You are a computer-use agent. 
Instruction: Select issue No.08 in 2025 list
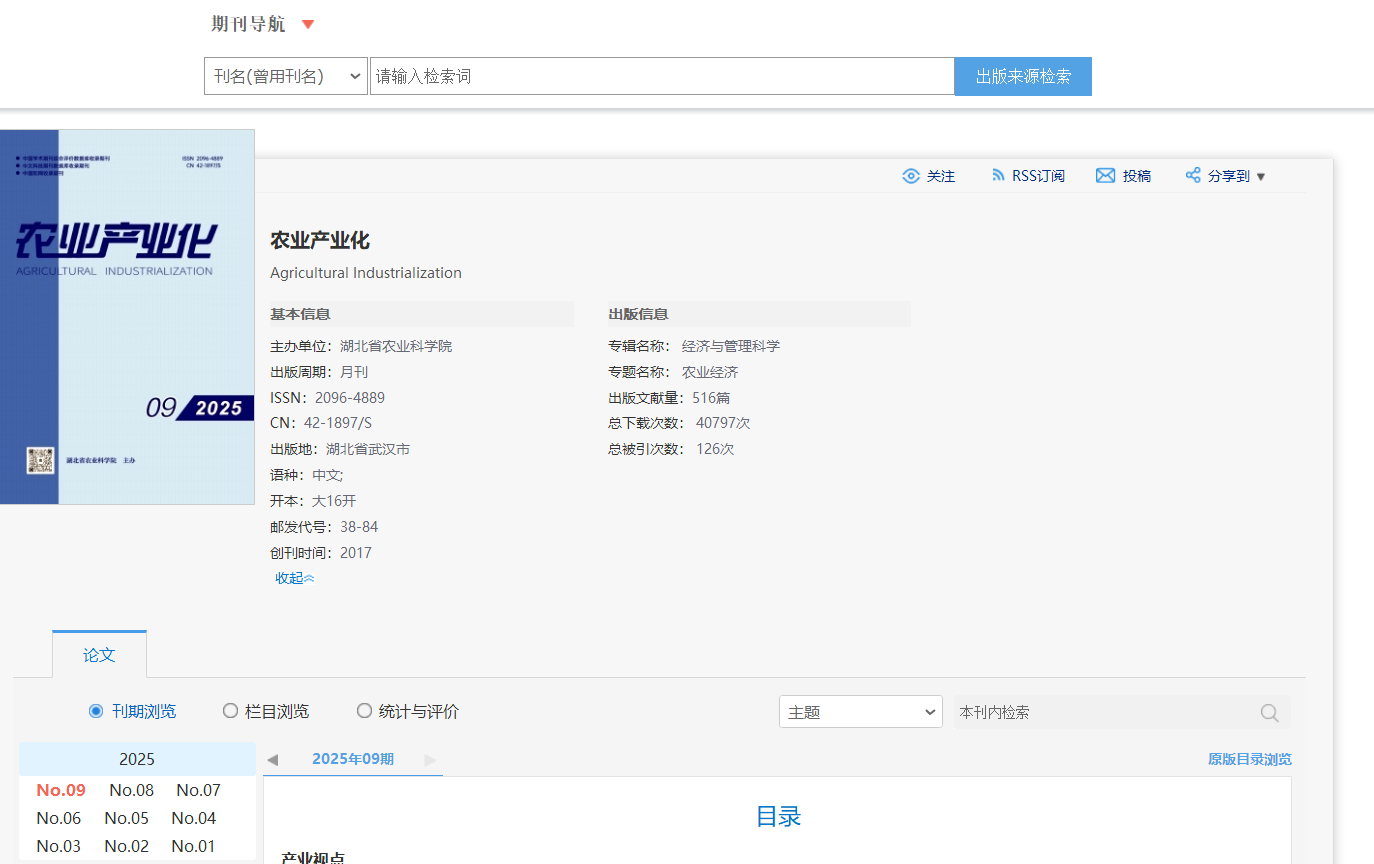pos(131,790)
